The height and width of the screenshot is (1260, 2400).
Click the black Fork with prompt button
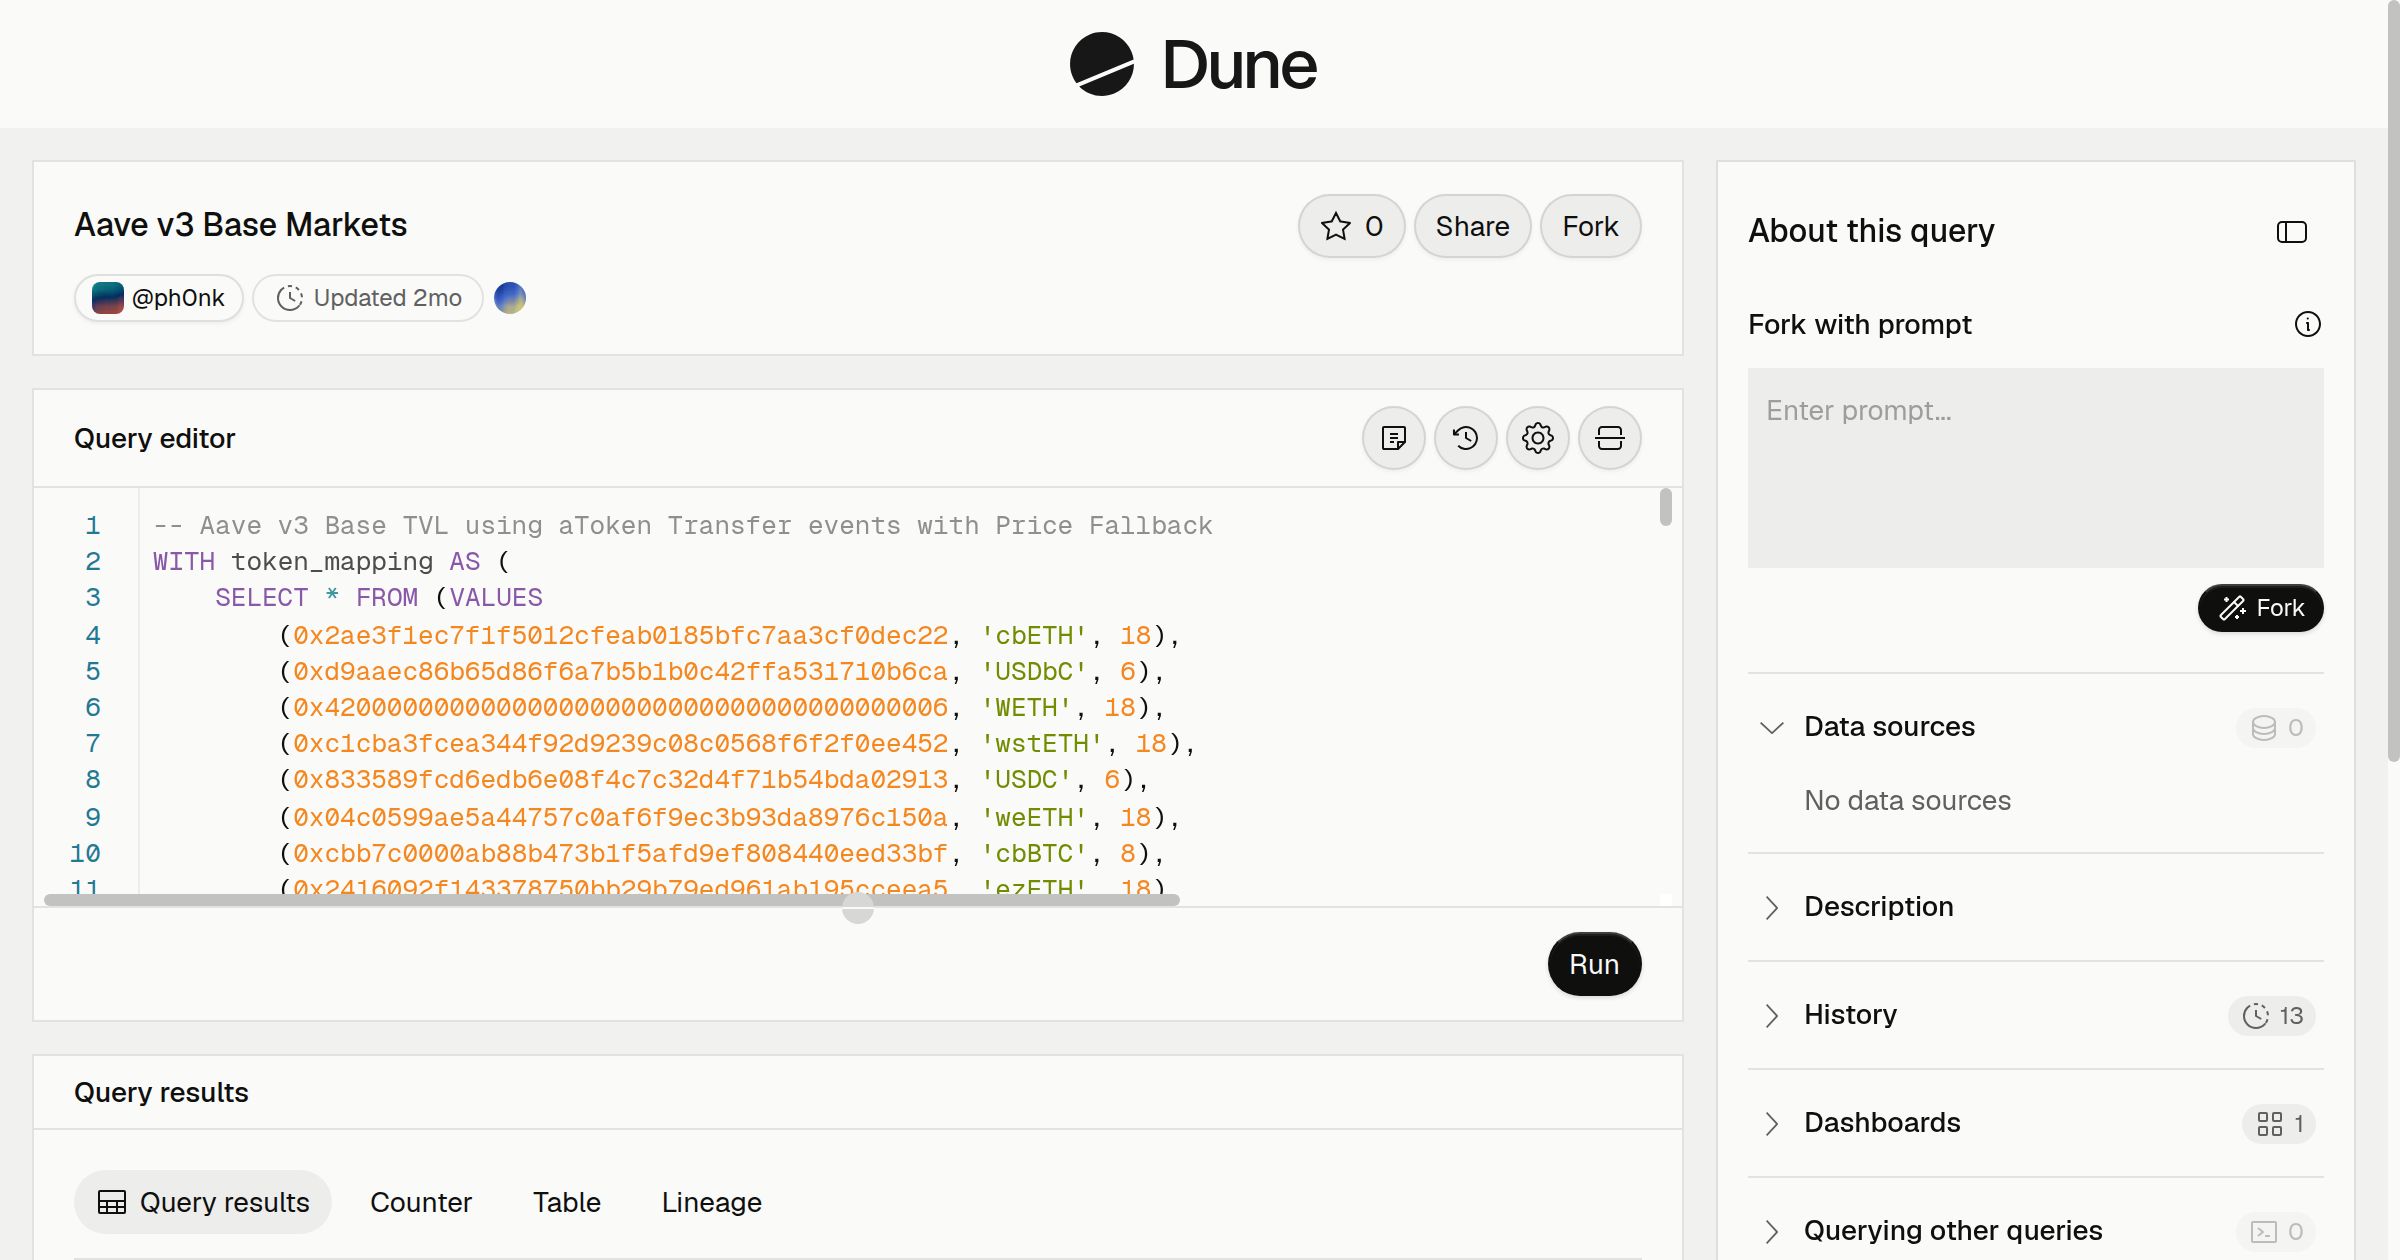[2260, 608]
